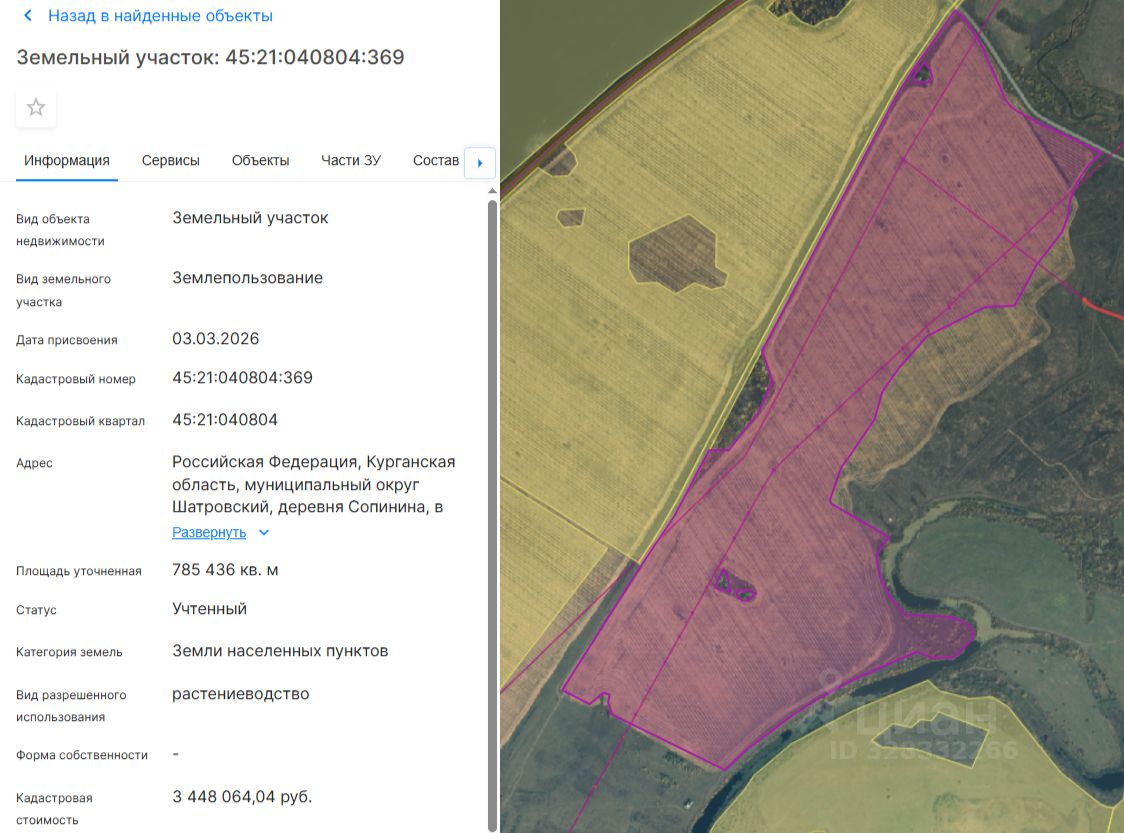Click the heading 'Земельный участок: 45:21:040804:369'

coord(210,57)
